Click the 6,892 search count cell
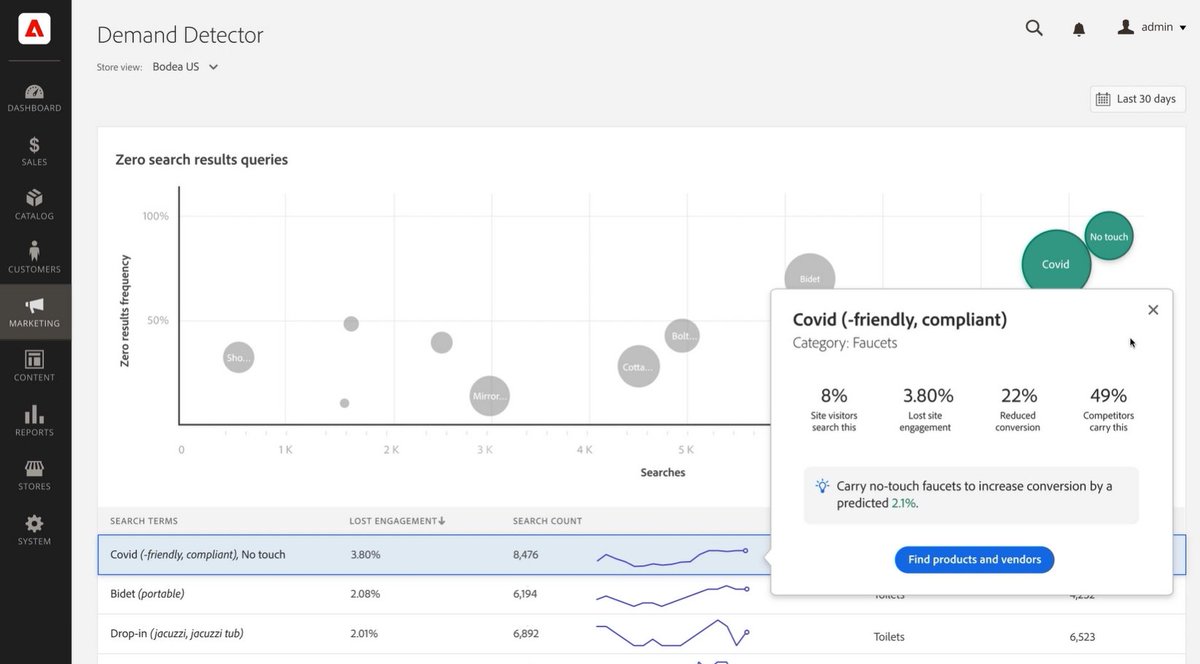Screen dimensions: 1200x664 [527, 634]
